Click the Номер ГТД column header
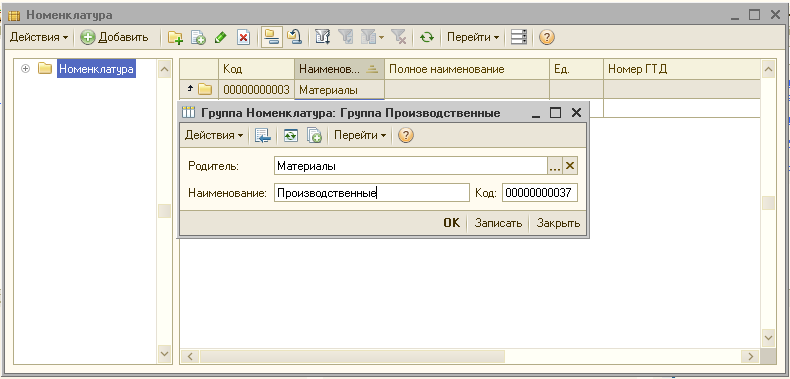This screenshot has width=790, height=379. [681, 69]
